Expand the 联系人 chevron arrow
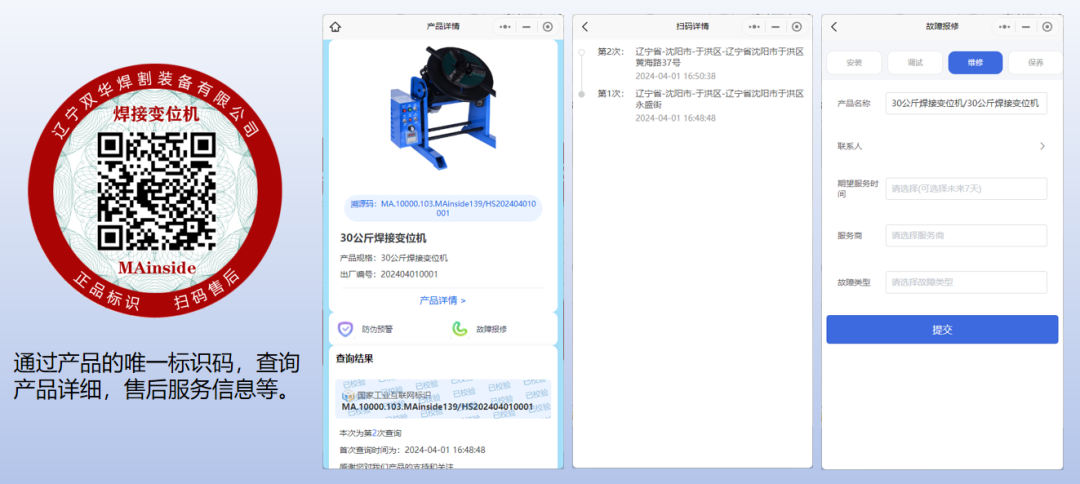Image resolution: width=1080 pixels, height=484 pixels. coord(1042,146)
